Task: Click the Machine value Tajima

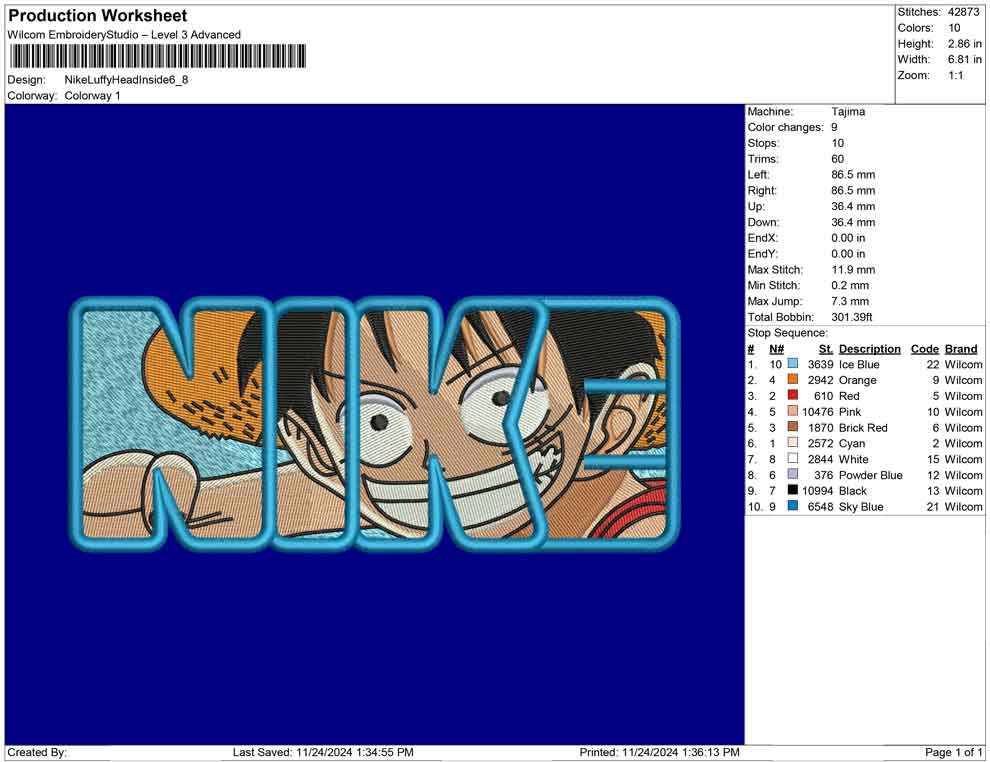Action: [848, 111]
